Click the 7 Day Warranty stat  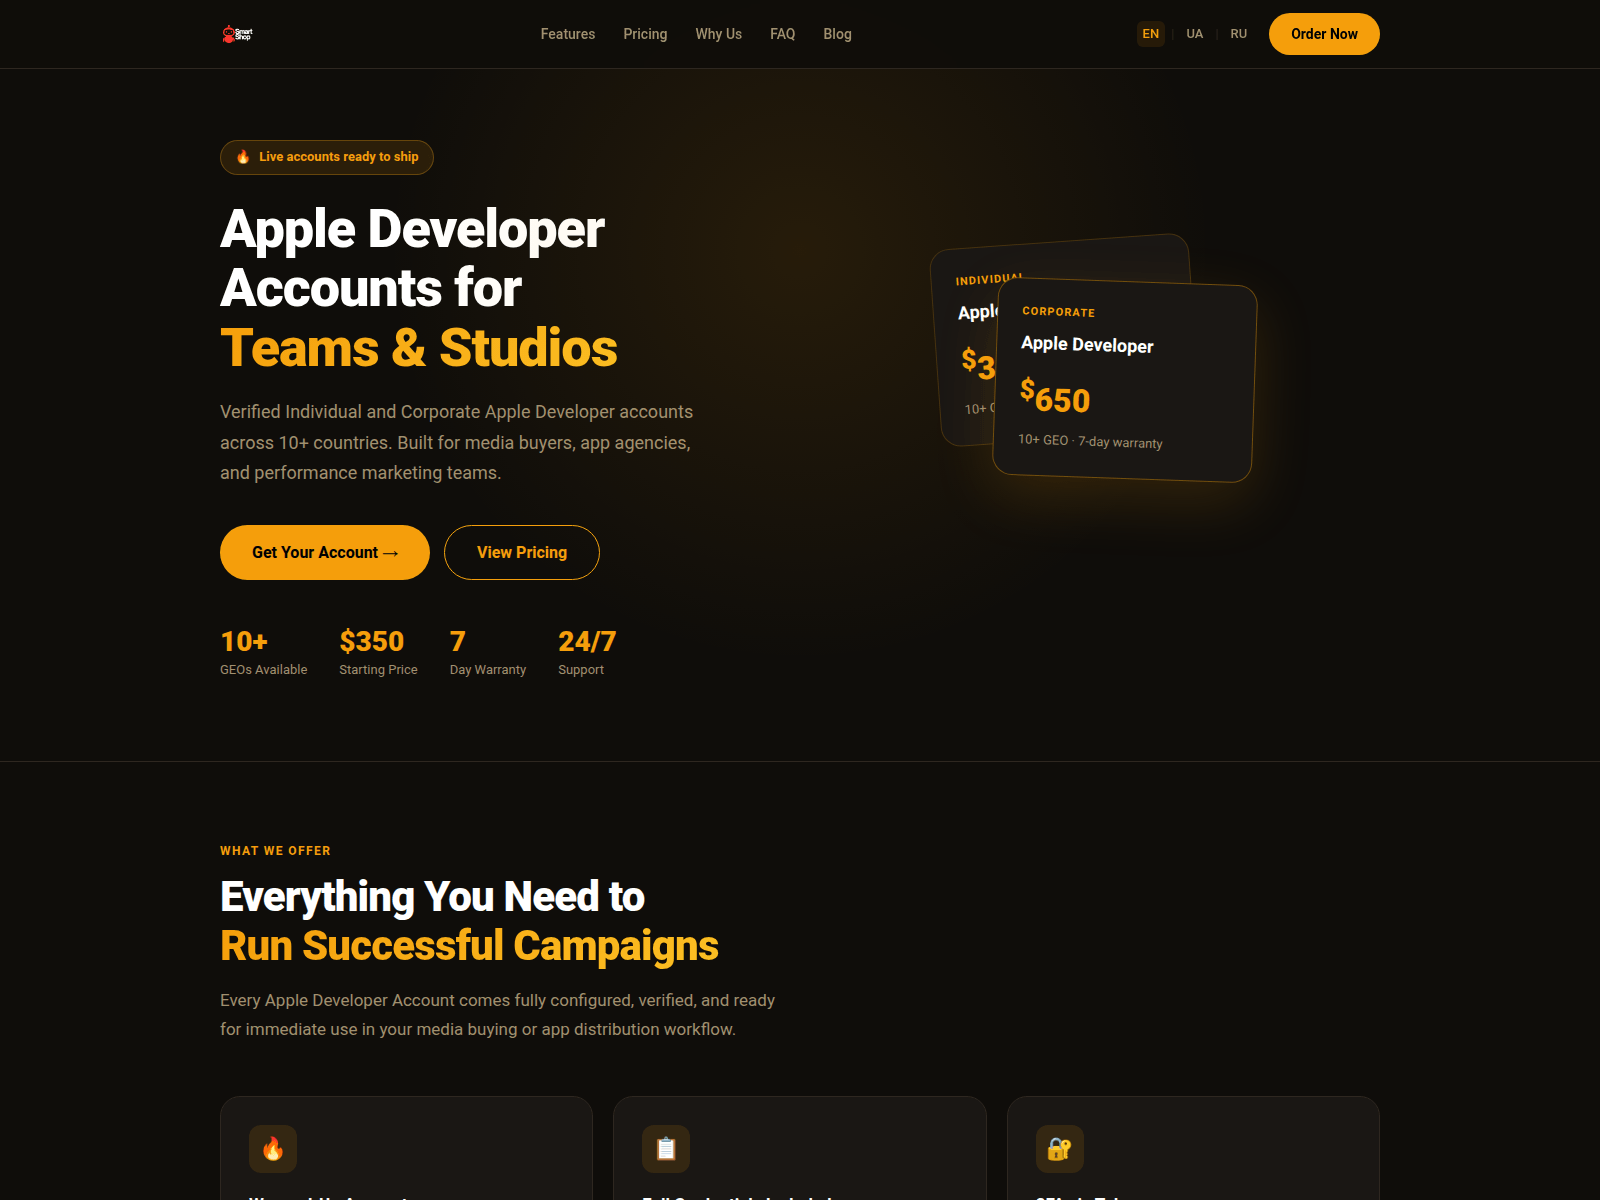tap(488, 652)
